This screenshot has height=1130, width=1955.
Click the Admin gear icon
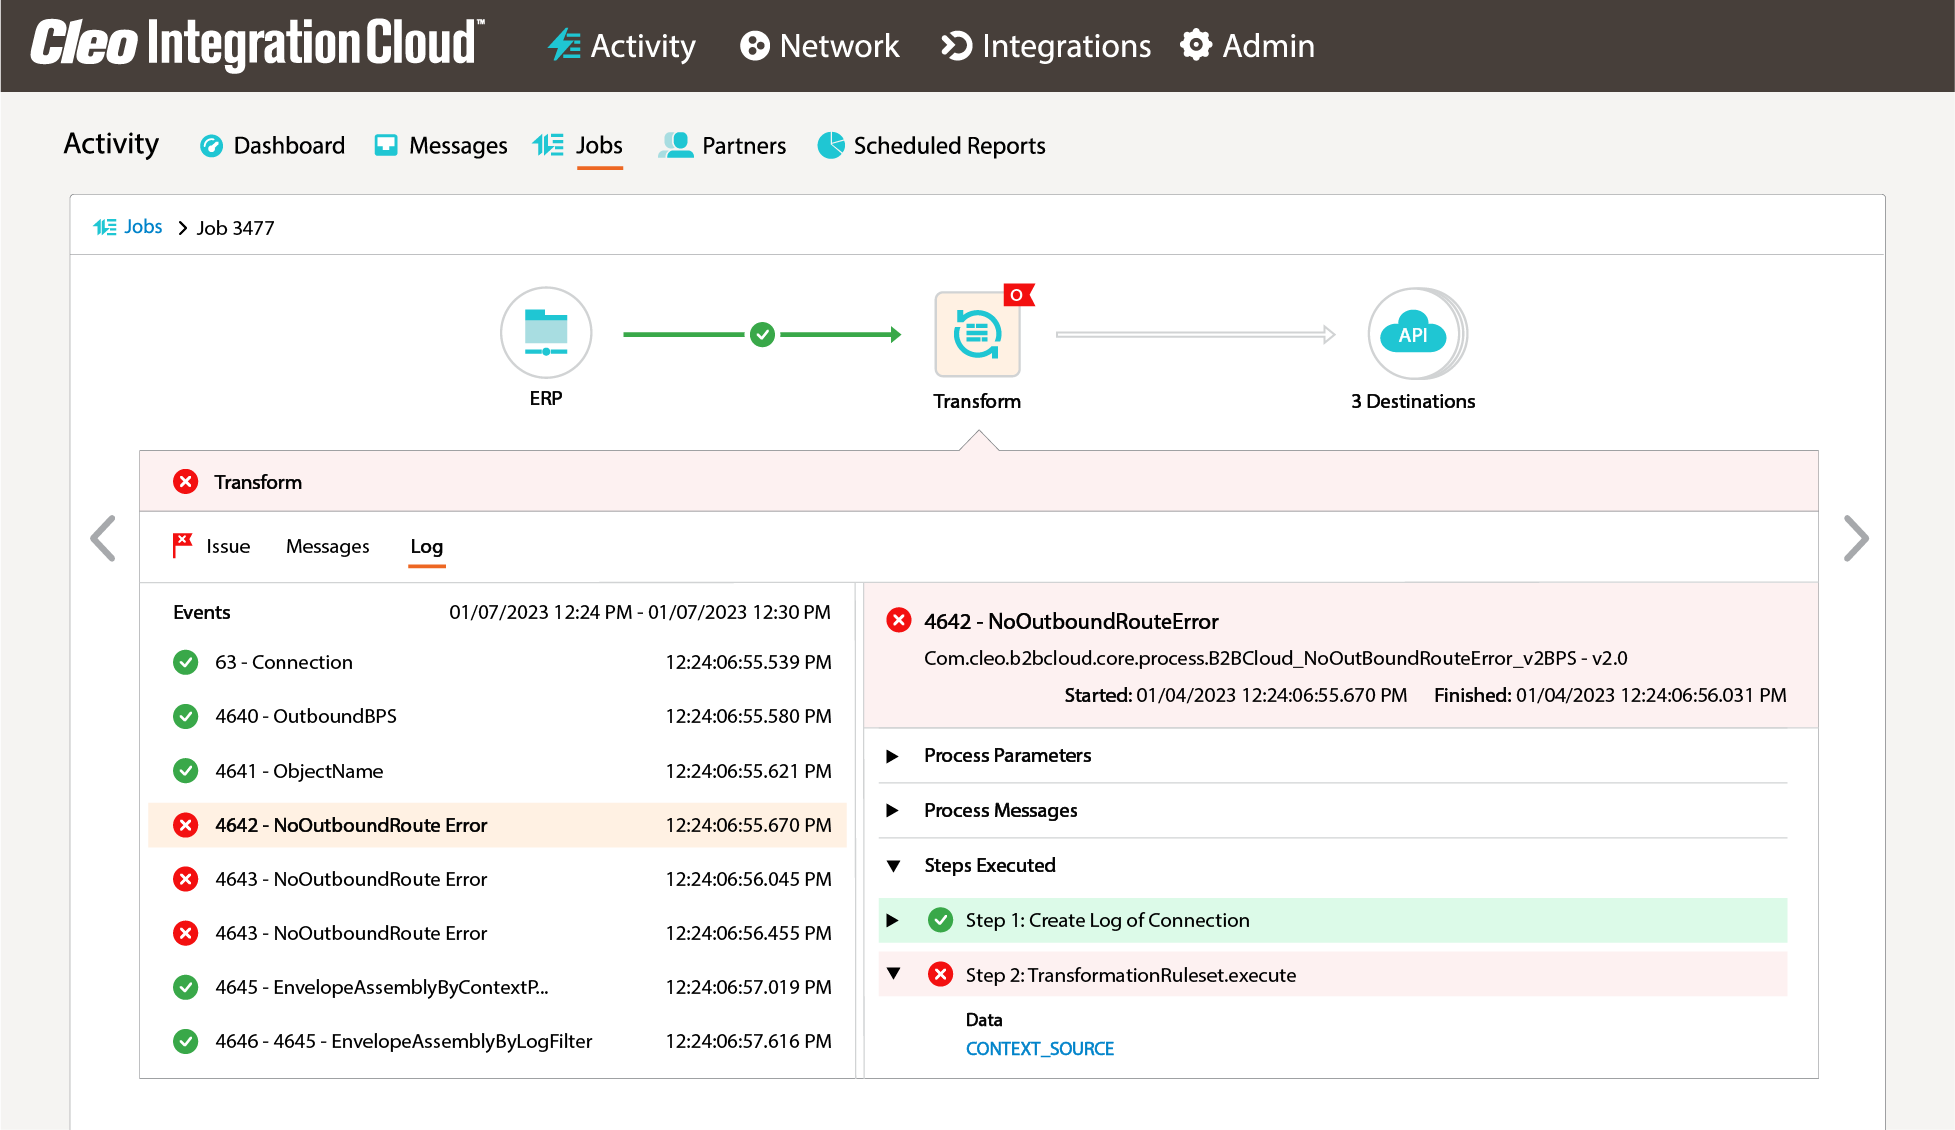click(1196, 45)
